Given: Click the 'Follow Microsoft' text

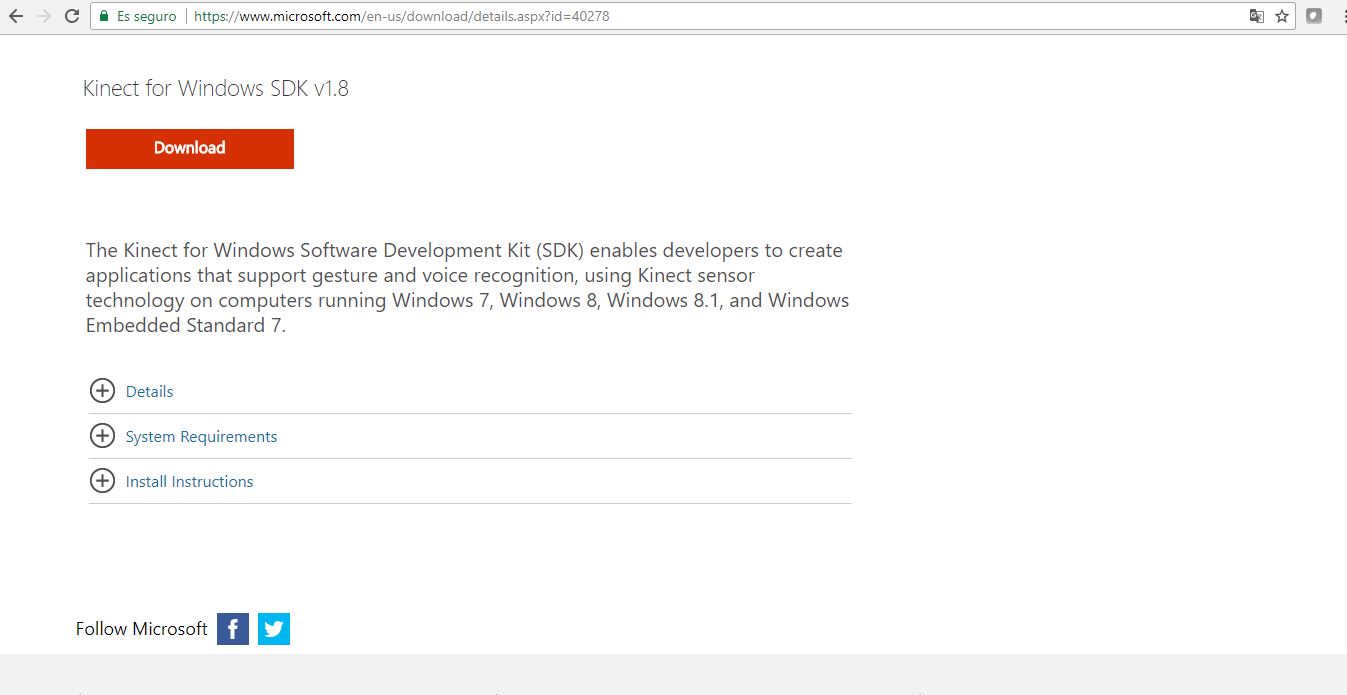Looking at the screenshot, I should (142, 629).
